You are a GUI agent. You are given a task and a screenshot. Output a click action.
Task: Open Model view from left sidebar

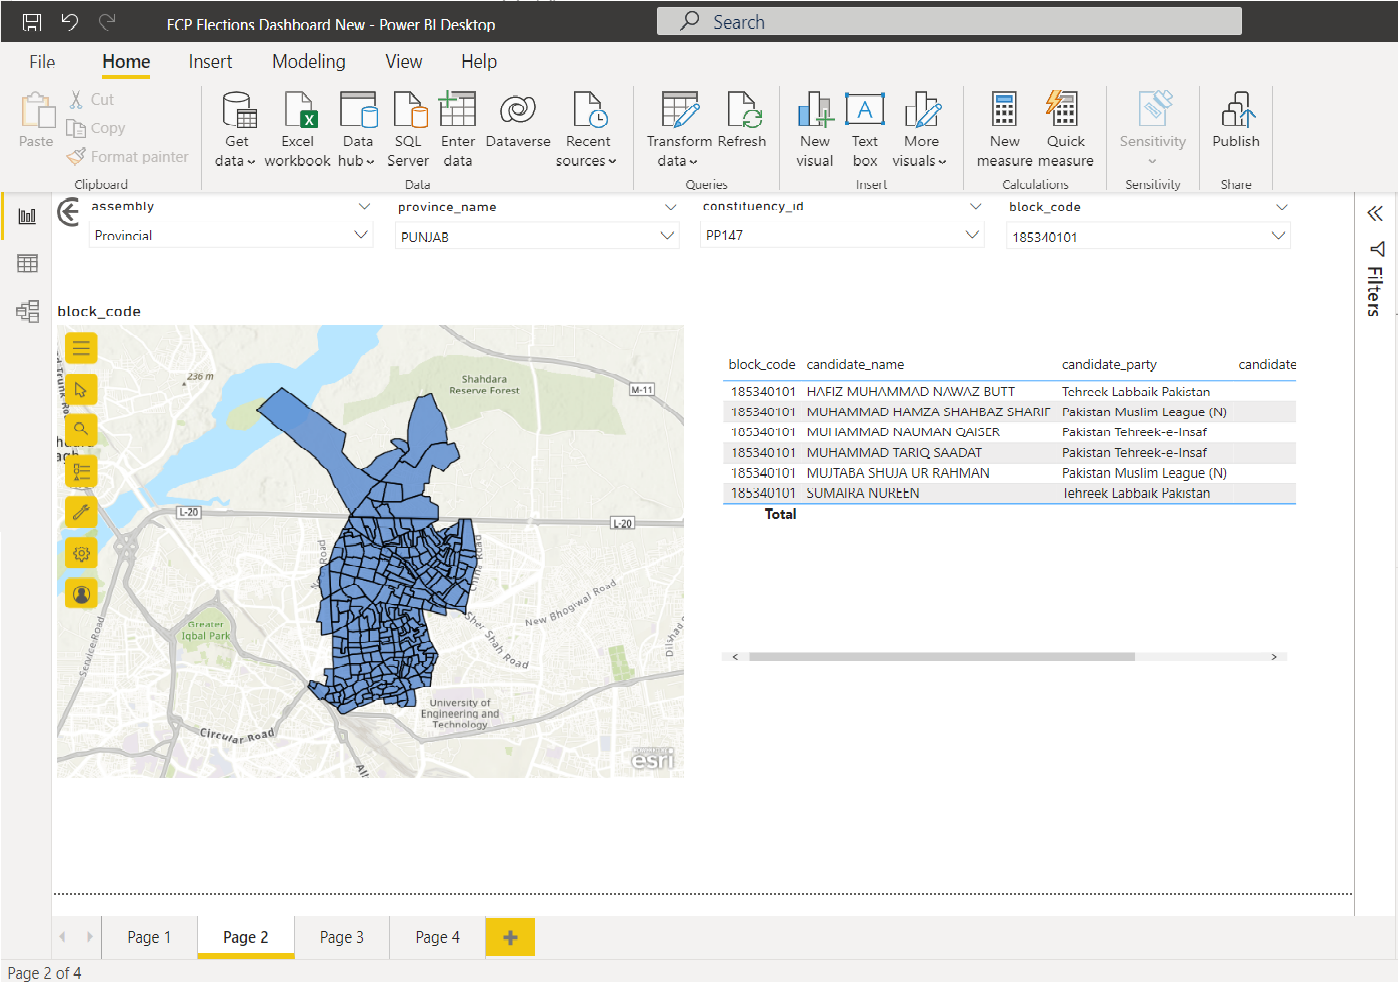27,311
